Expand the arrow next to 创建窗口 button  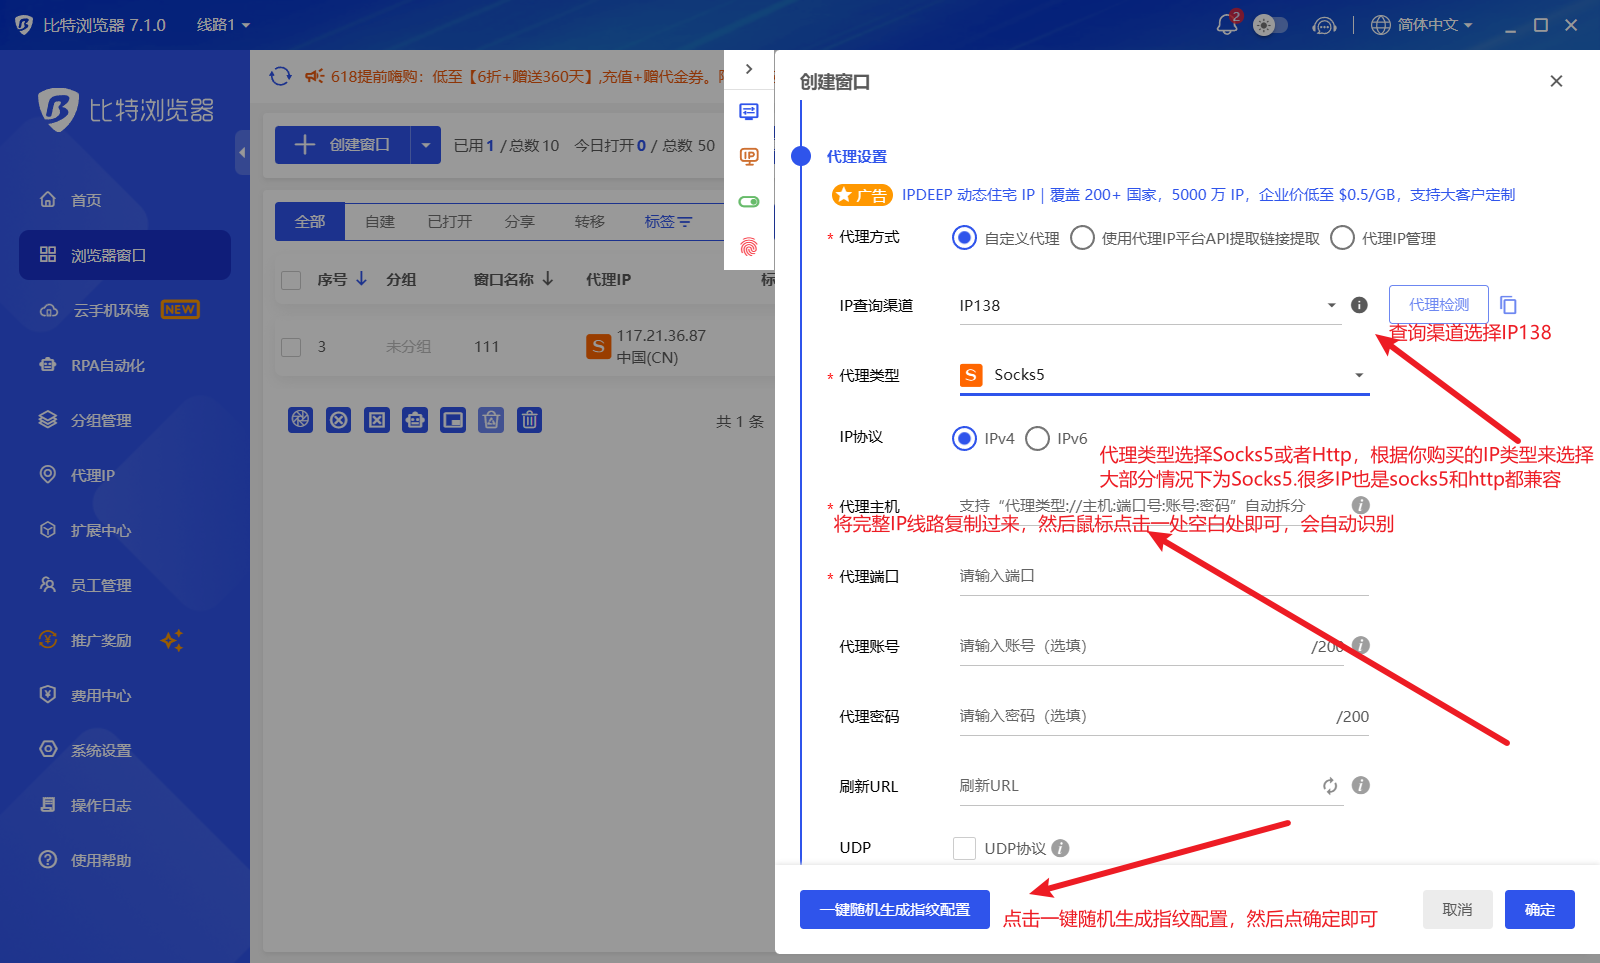click(426, 145)
